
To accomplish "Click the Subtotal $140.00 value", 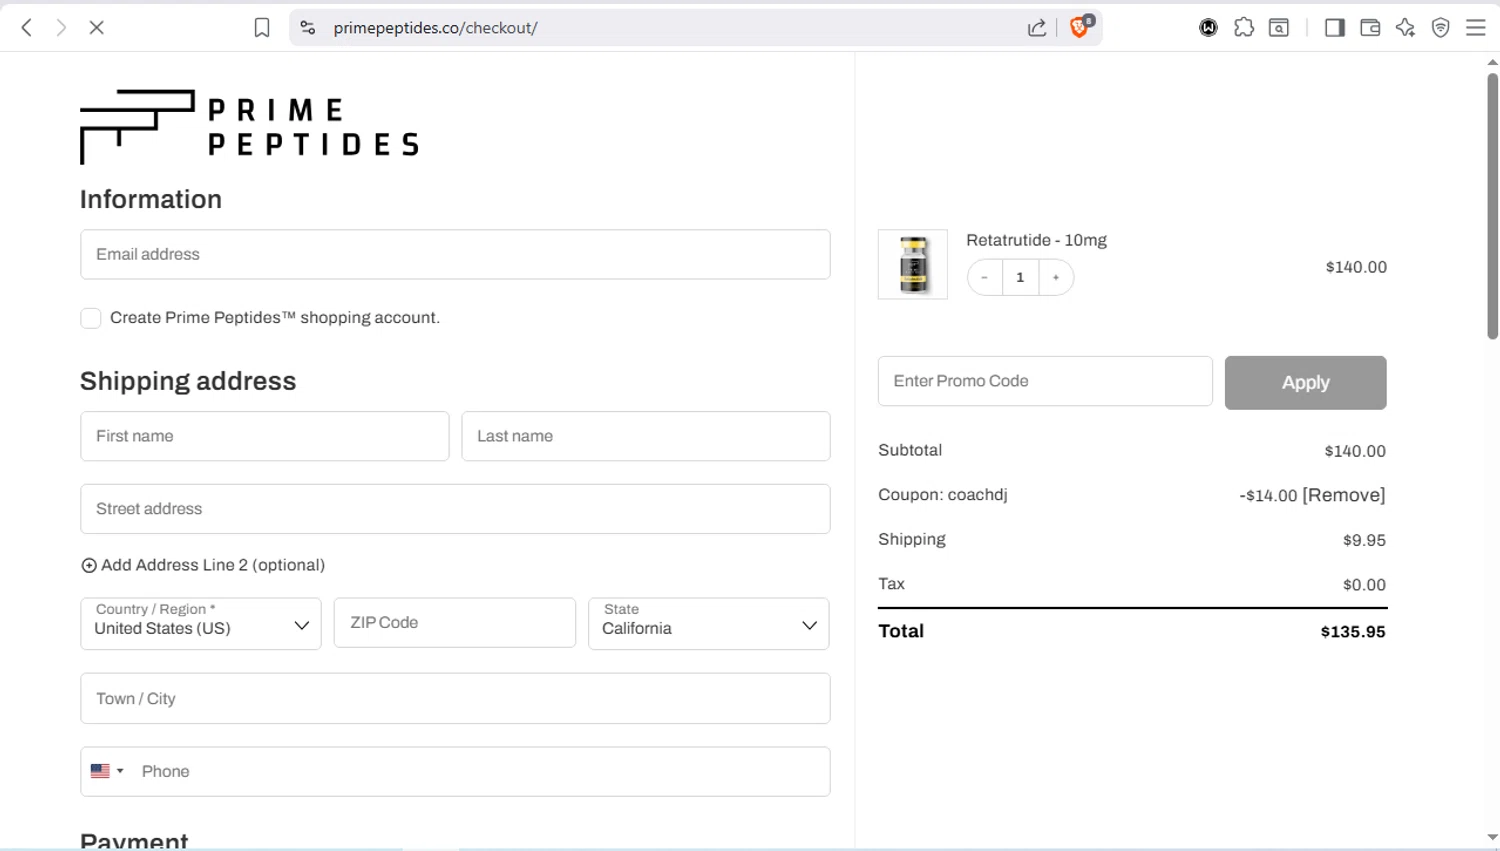I will point(1355,451).
